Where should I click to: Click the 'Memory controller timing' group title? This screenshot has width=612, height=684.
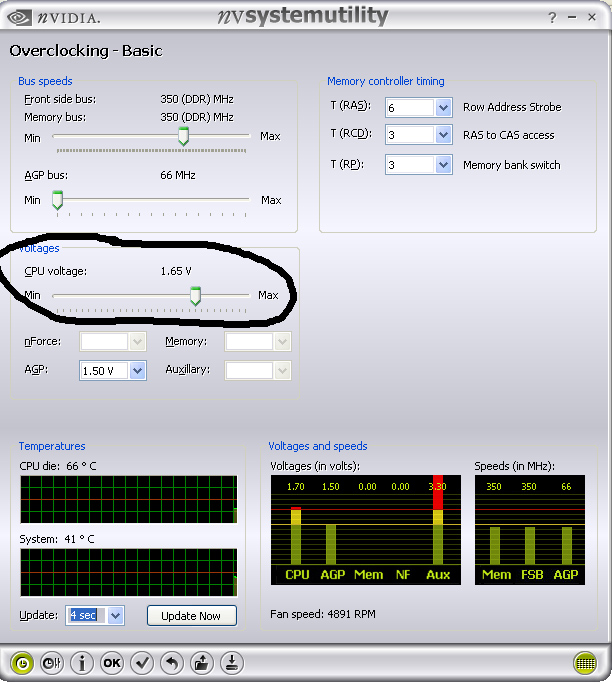[x=386, y=82]
